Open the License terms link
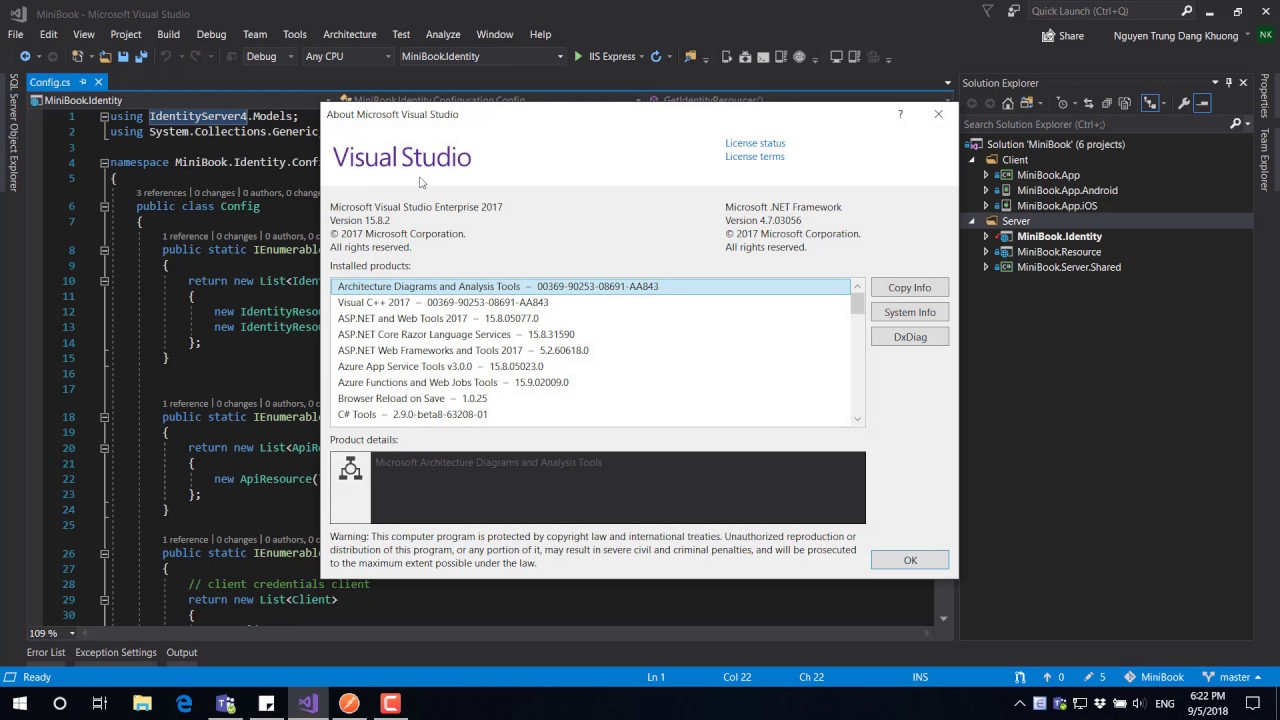 pyautogui.click(x=755, y=157)
